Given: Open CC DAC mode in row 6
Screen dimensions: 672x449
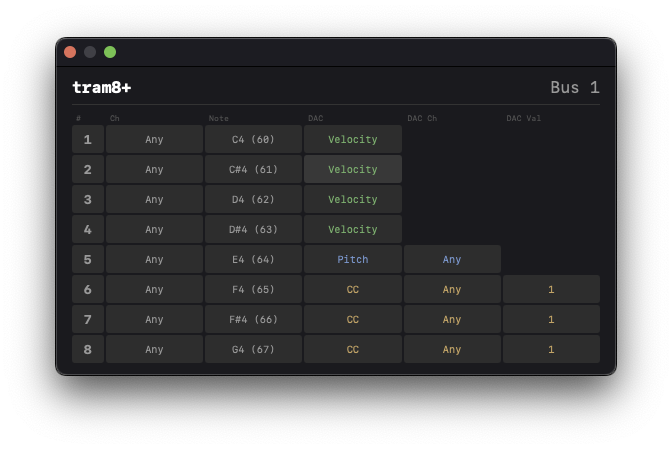Looking at the screenshot, I should [353, 289].
